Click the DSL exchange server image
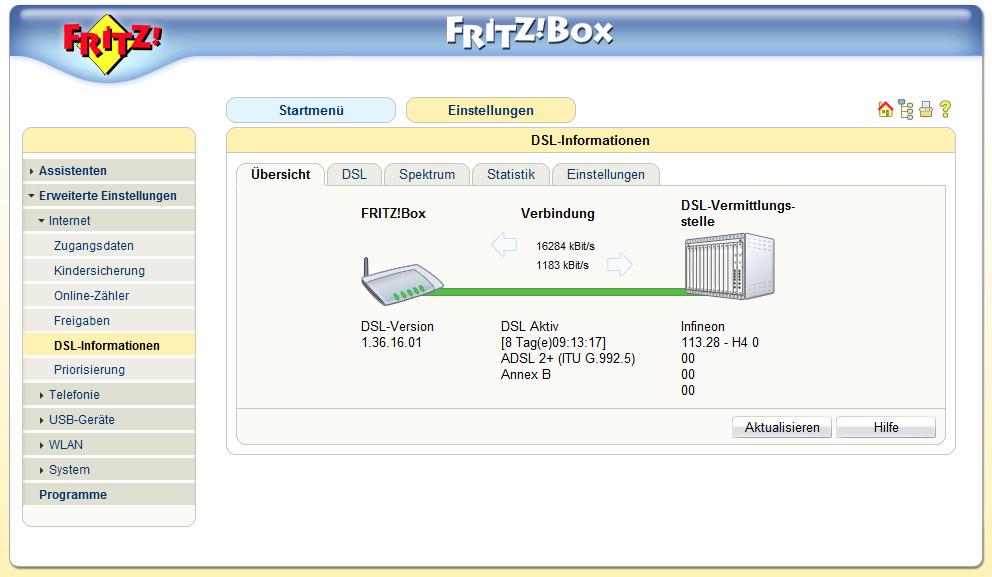 (x=729, y=266)
